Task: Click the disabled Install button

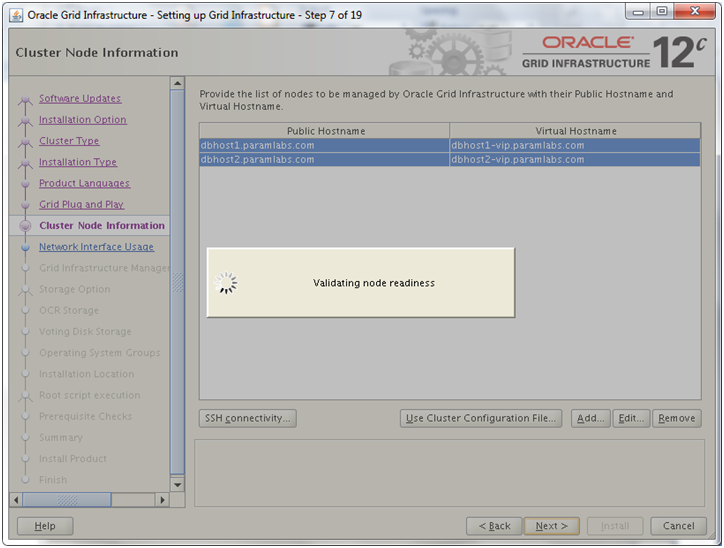Action: [x=615, y=526]
